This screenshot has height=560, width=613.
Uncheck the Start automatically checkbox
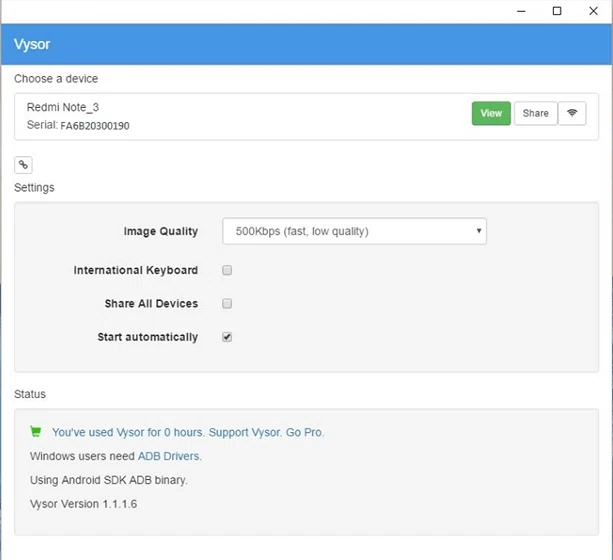pos(227,337)
